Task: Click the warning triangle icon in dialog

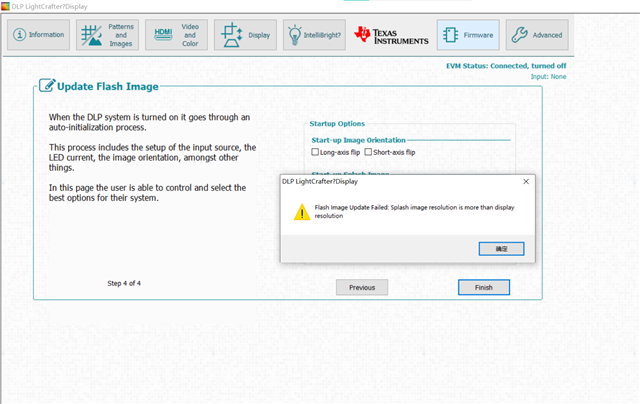Action: 302,212
